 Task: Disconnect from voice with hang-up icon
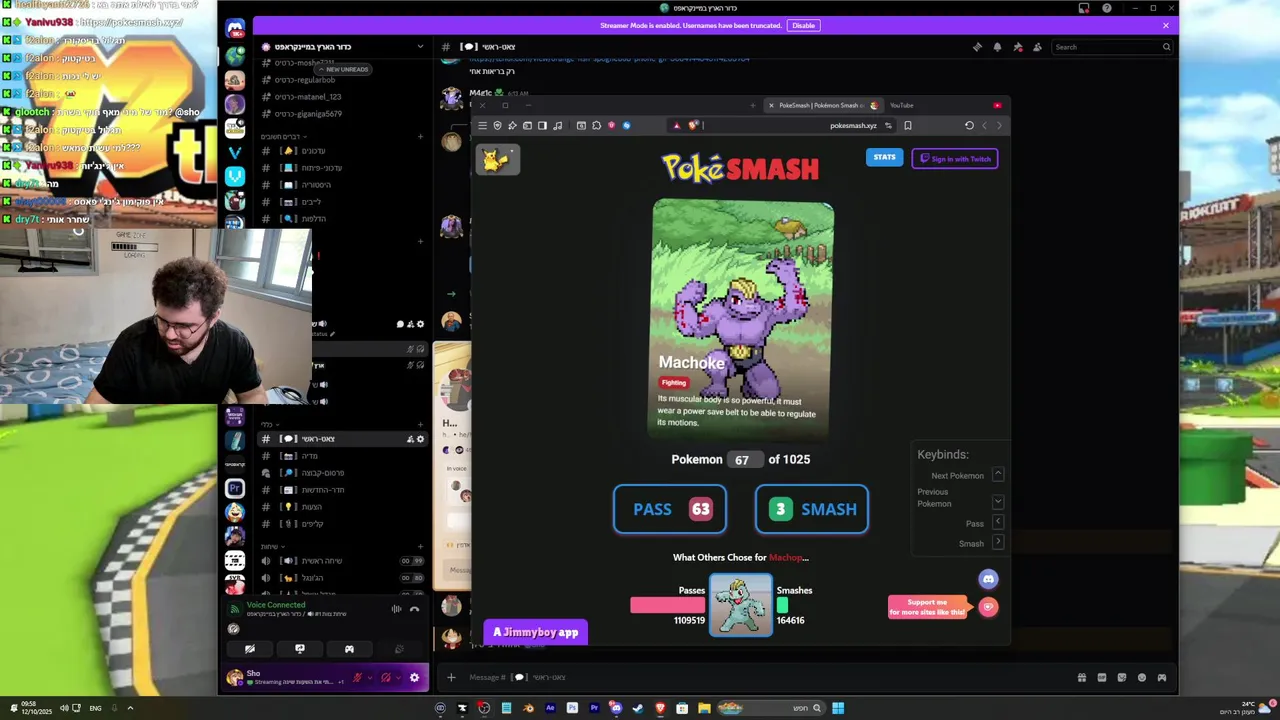point(414,608)
